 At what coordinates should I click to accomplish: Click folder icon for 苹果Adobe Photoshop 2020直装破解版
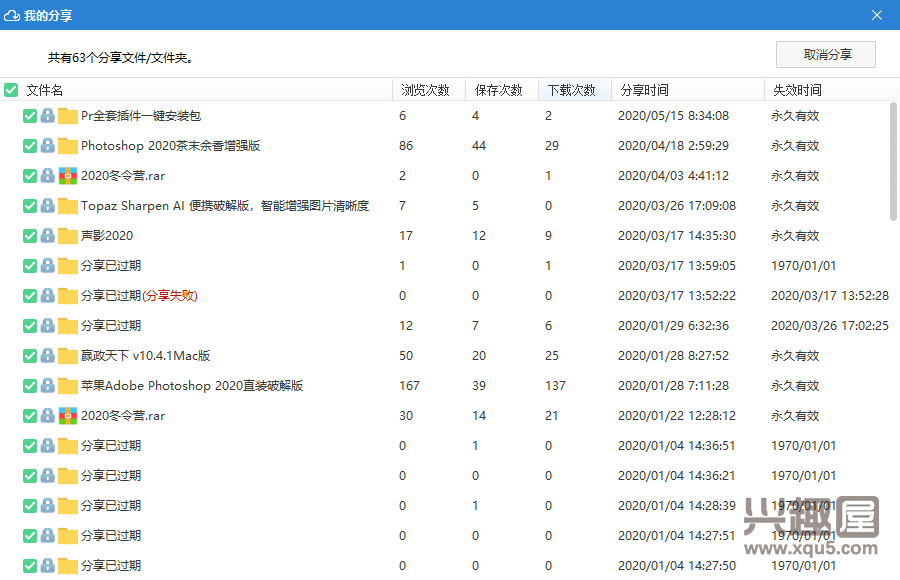click(68, 385)
